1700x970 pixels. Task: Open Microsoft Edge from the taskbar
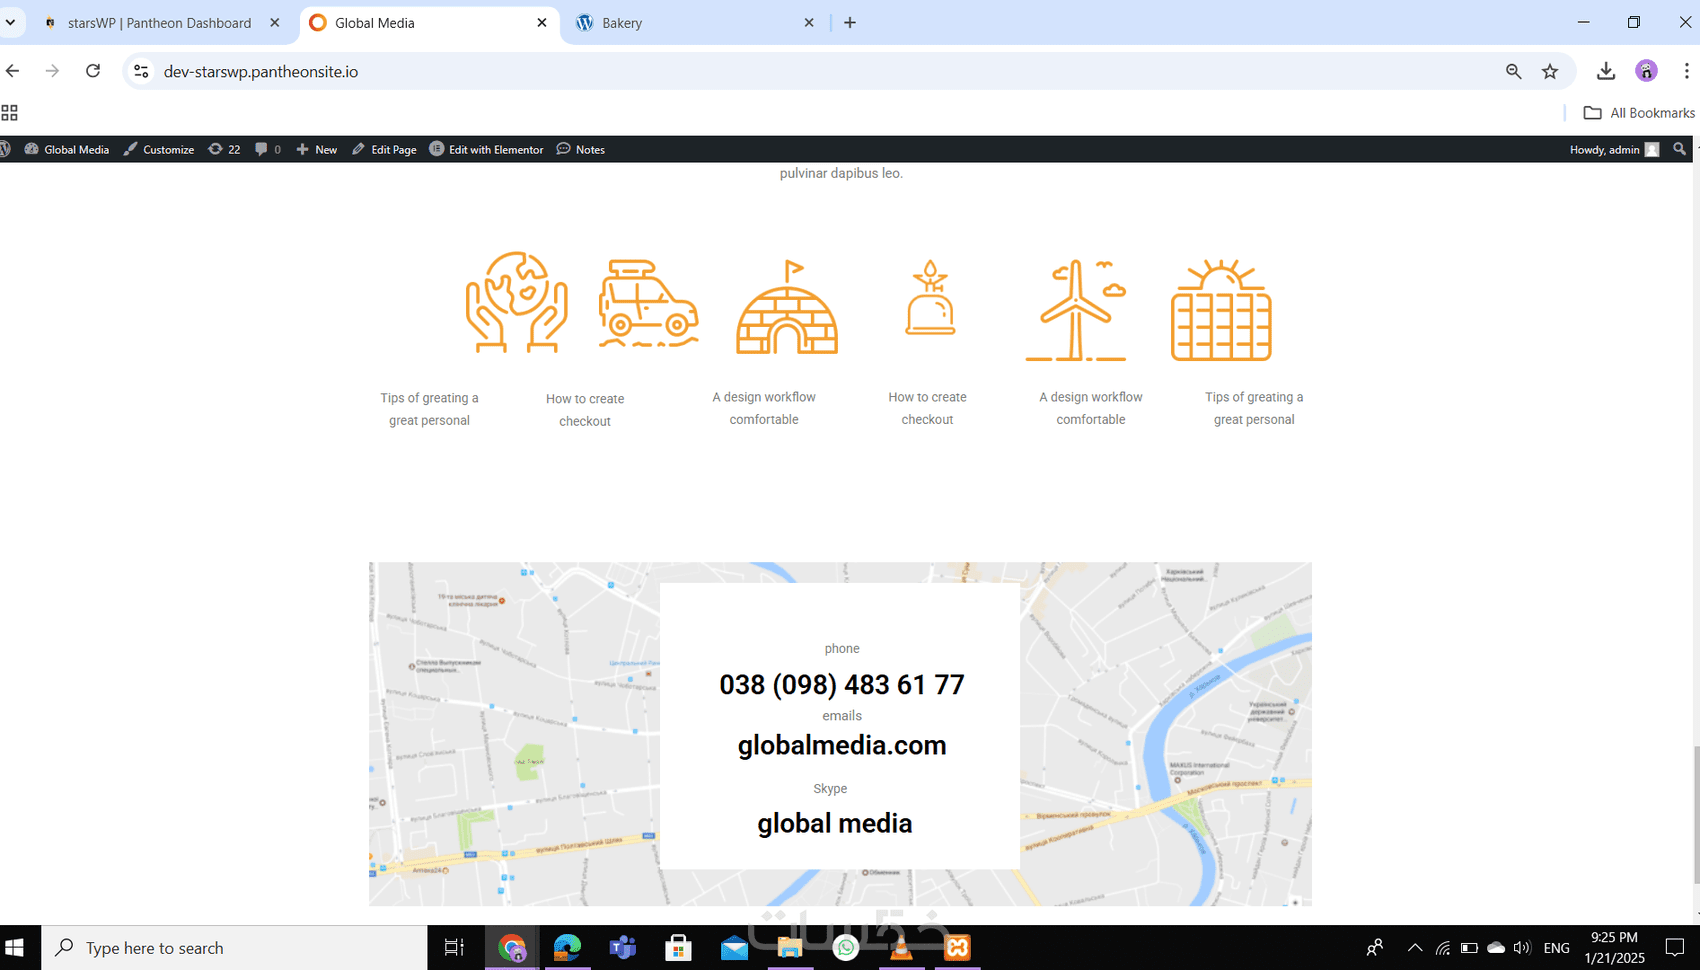coord(567,948)
